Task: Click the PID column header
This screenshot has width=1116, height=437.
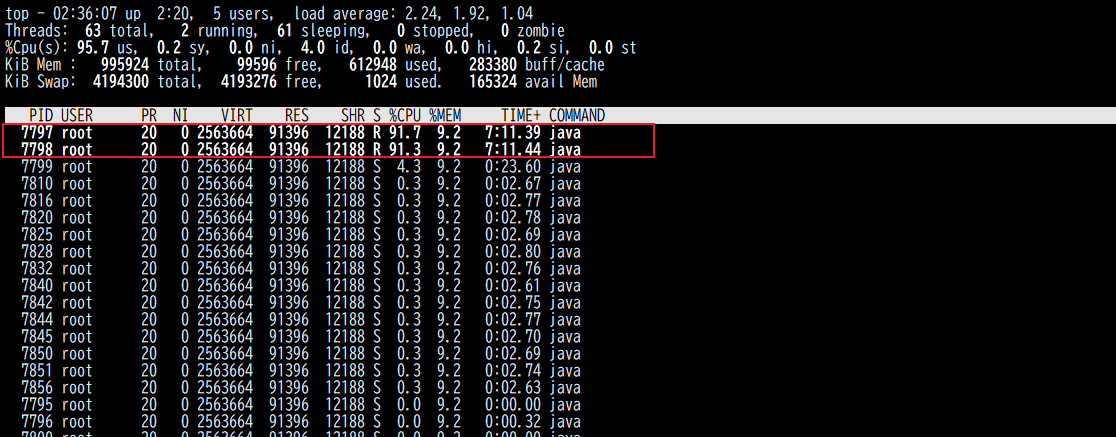Action: click(x=41, y=115)
